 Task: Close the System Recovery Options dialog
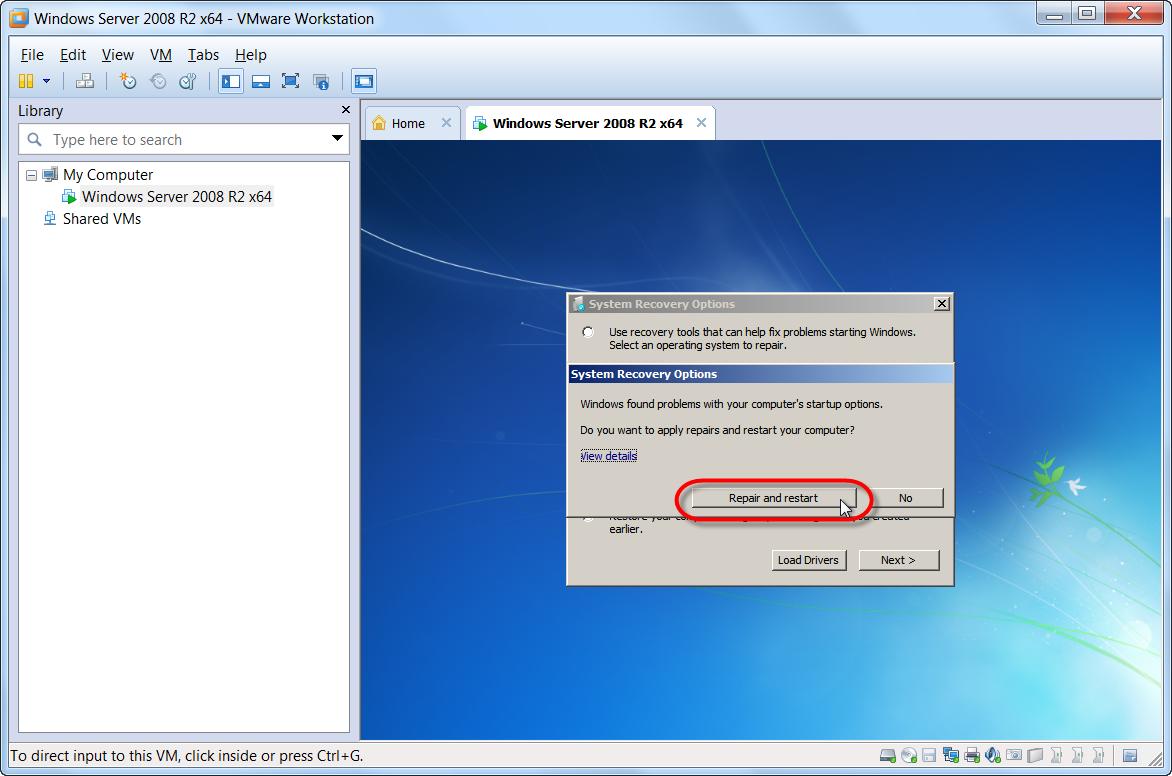coord(942,304)
